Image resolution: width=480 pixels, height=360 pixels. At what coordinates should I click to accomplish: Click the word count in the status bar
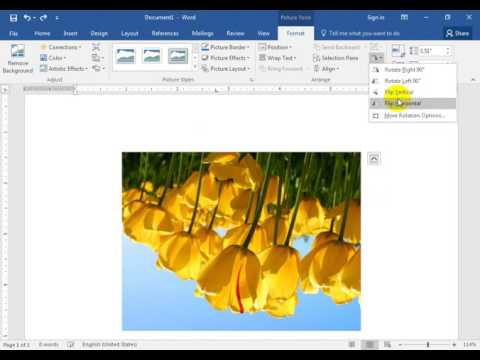[49, 345]
